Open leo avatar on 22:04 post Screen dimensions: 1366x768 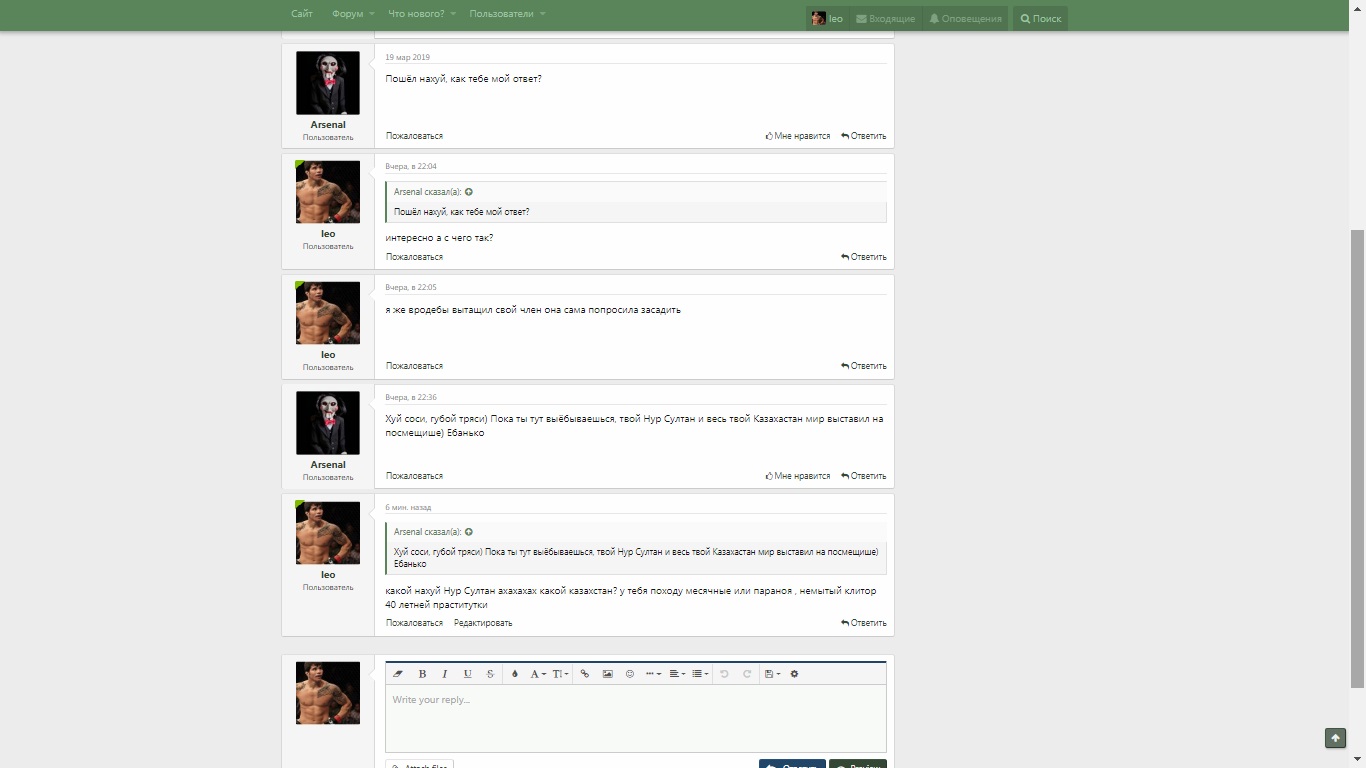(x=328, y=192)
